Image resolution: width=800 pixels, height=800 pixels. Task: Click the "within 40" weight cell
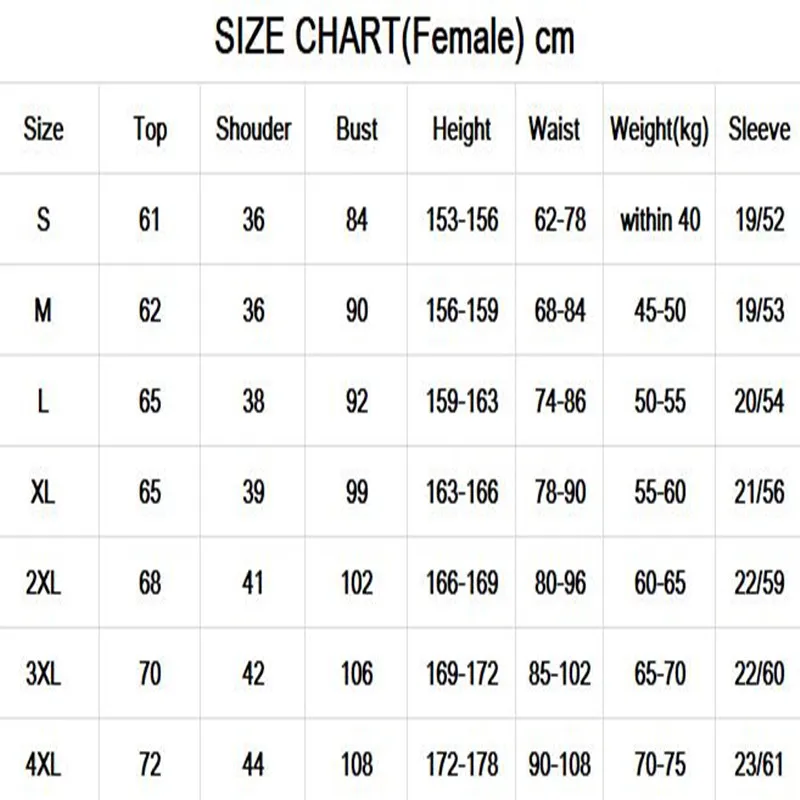pyautogui.click(x=660, y=219)
